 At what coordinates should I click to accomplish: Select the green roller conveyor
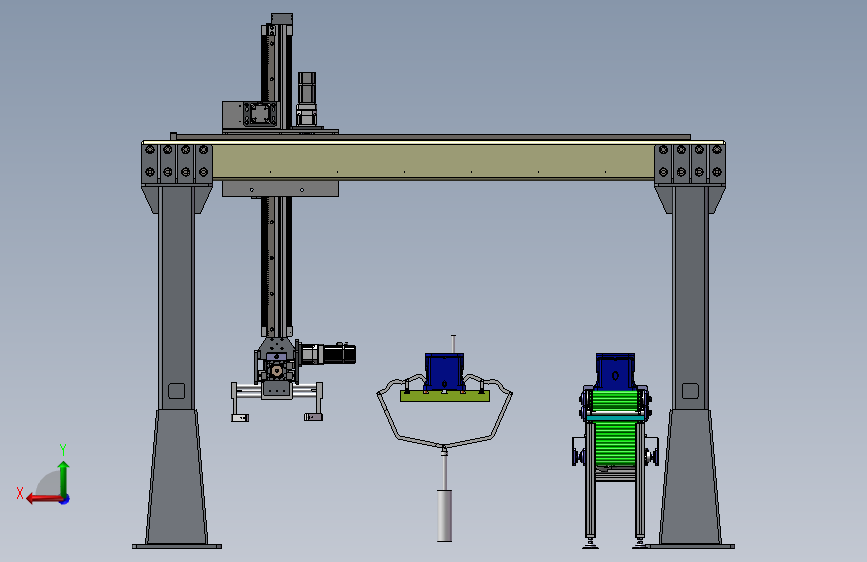(614, 429)
